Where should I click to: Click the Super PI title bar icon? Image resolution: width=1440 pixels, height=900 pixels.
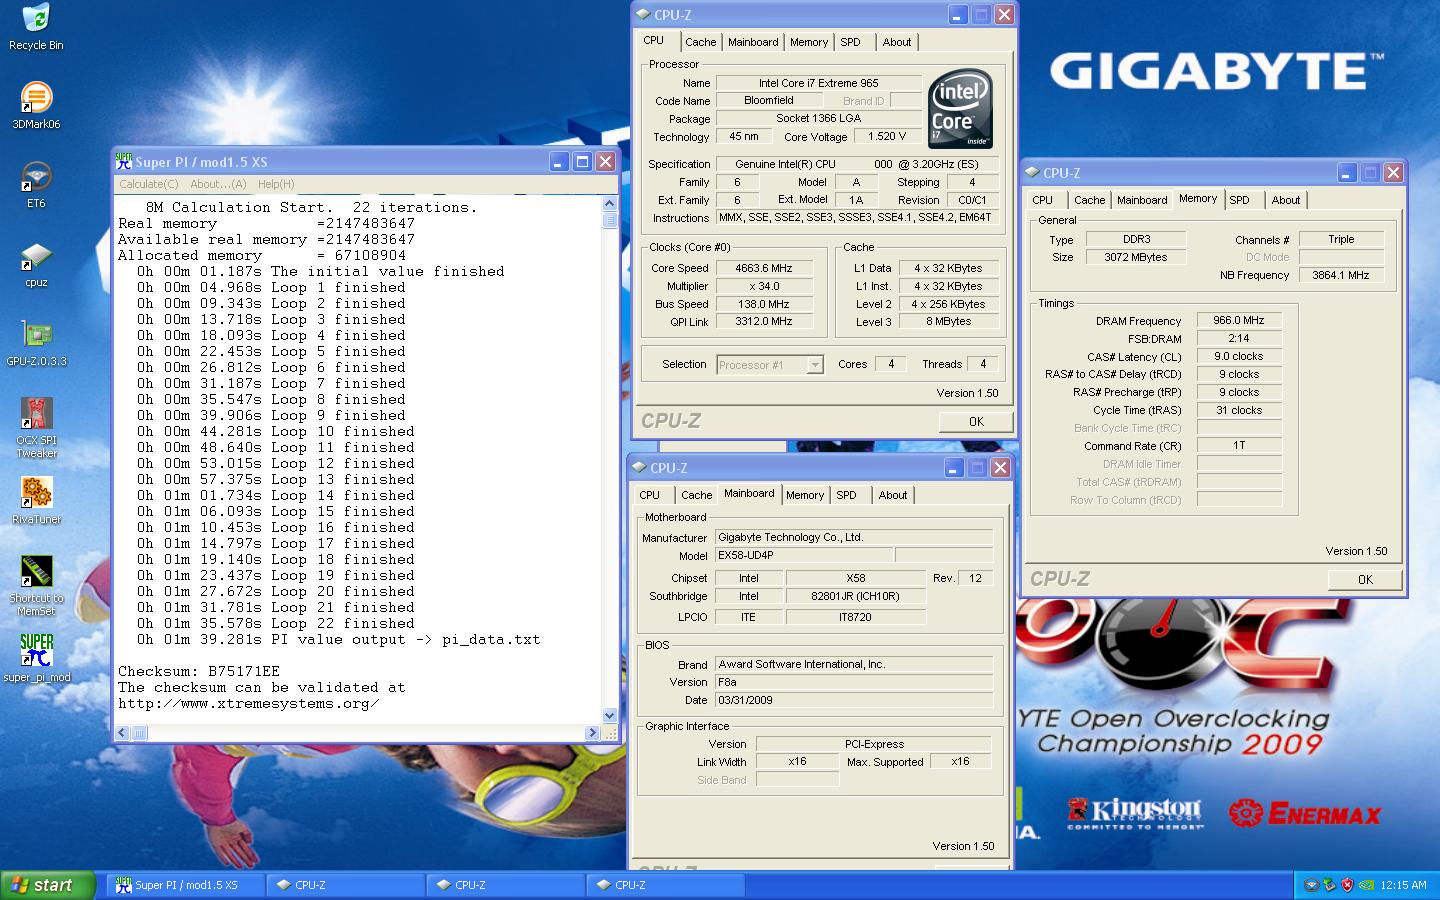tap(124, 161)
